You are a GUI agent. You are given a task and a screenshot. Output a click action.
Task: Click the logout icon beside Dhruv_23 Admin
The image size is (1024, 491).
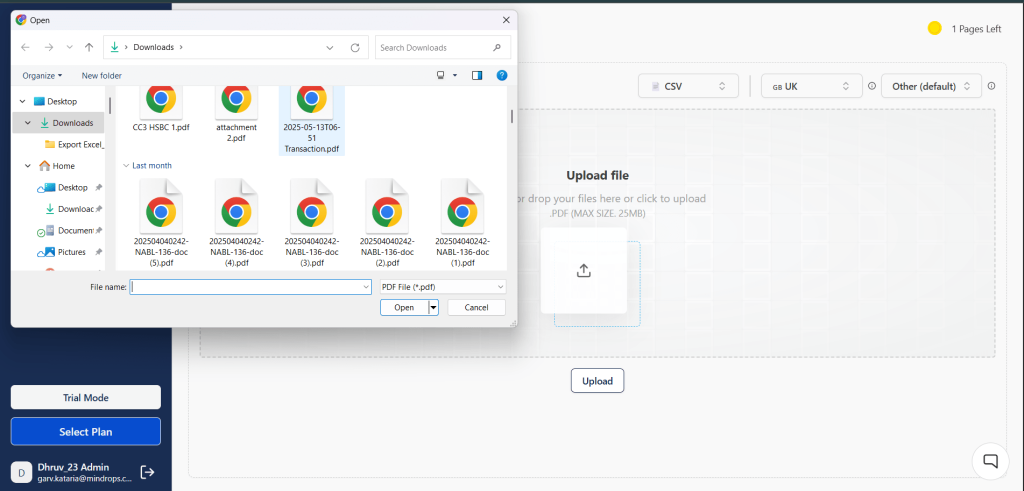point(148,472)
